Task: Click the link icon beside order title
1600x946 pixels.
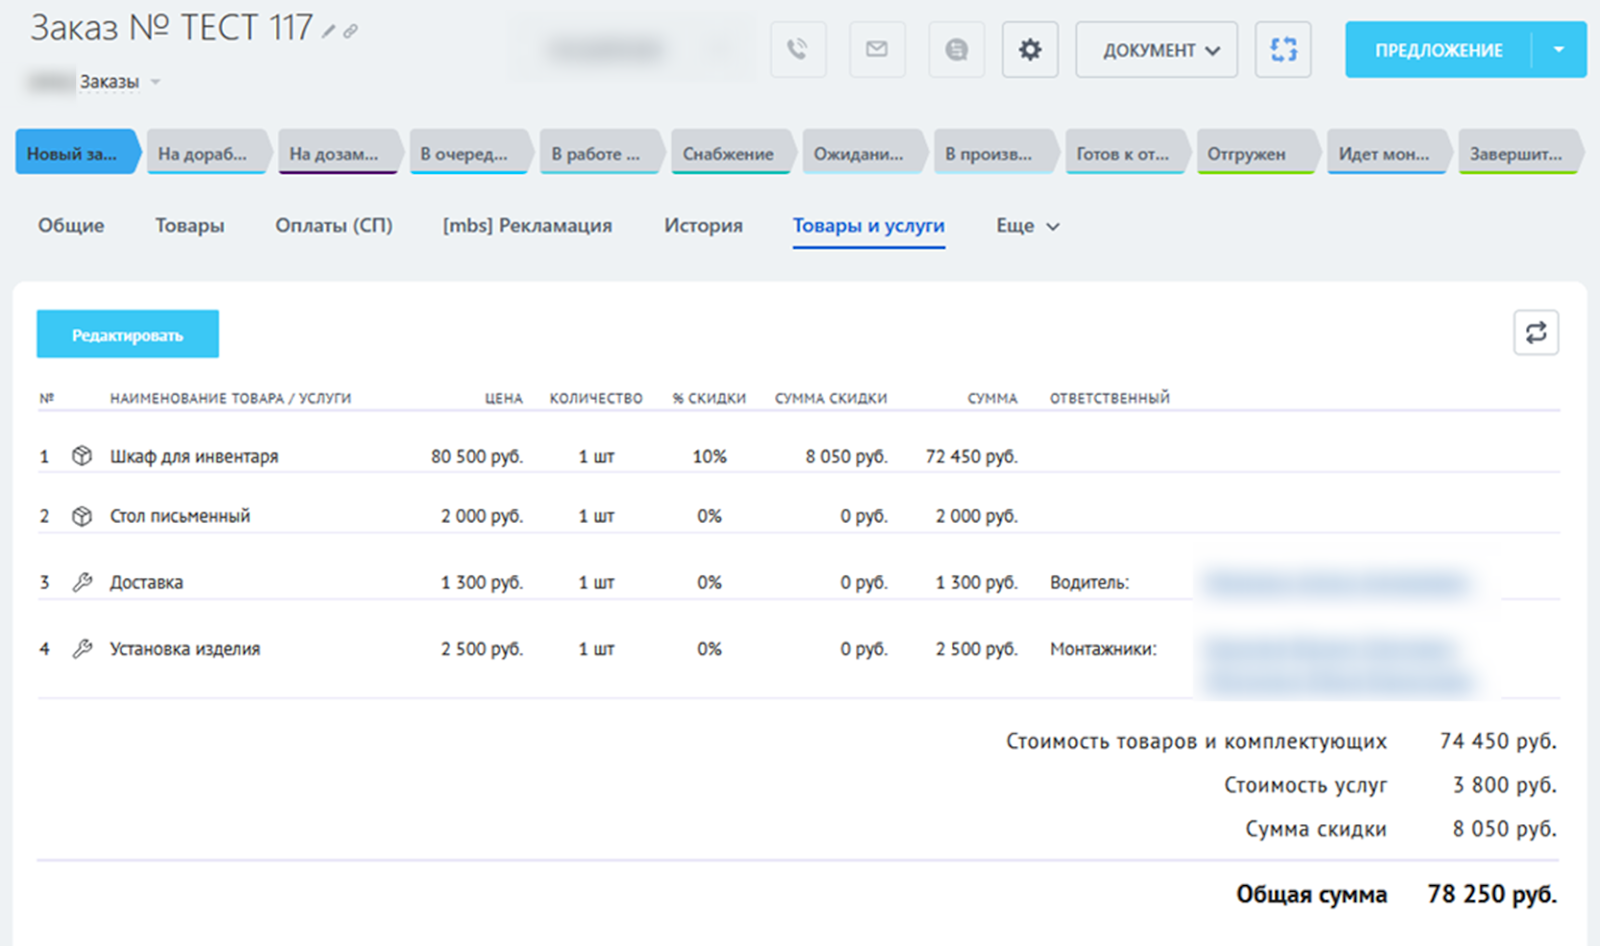Action: tap(350, 32)
